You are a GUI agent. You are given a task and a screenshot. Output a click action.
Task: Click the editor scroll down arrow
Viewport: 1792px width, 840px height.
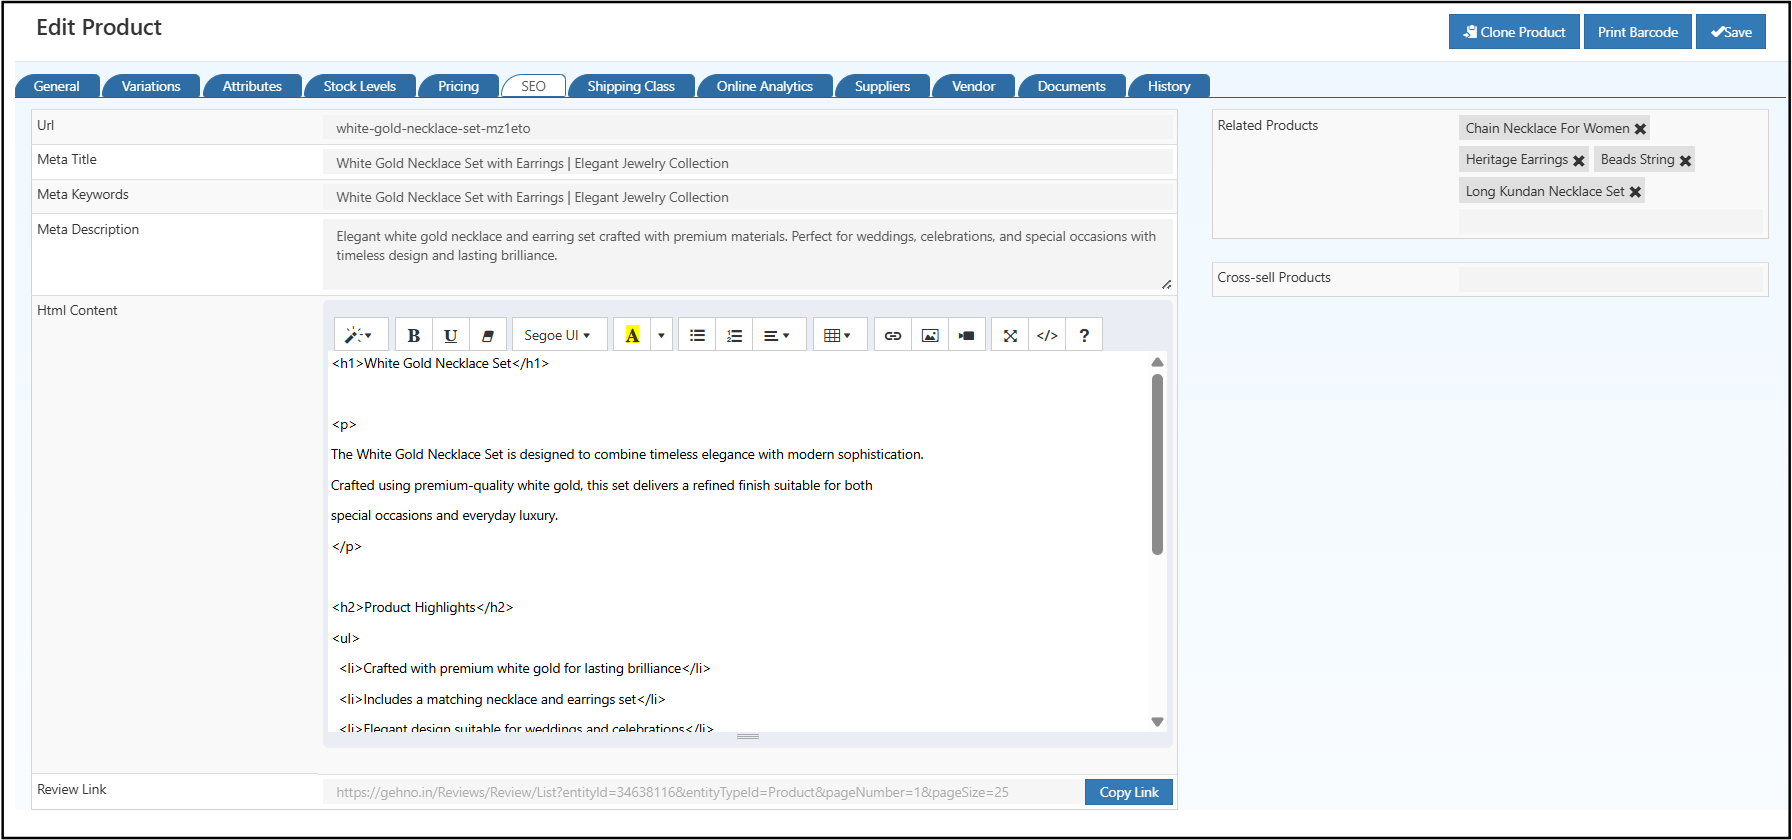1157,722
